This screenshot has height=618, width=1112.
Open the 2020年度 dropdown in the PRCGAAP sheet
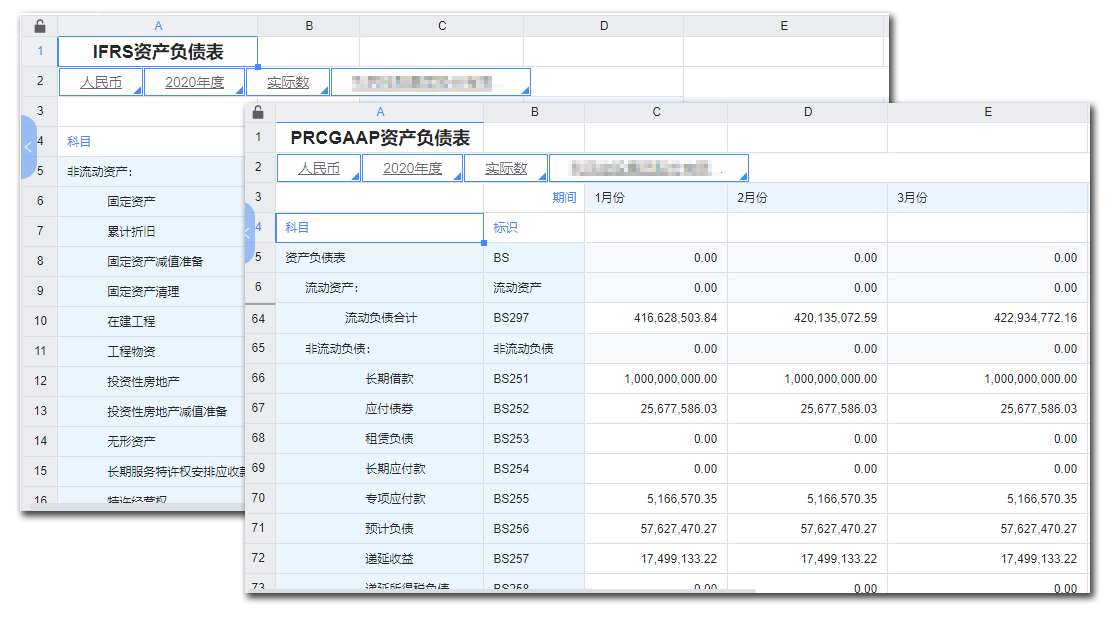tap(412, 168)
